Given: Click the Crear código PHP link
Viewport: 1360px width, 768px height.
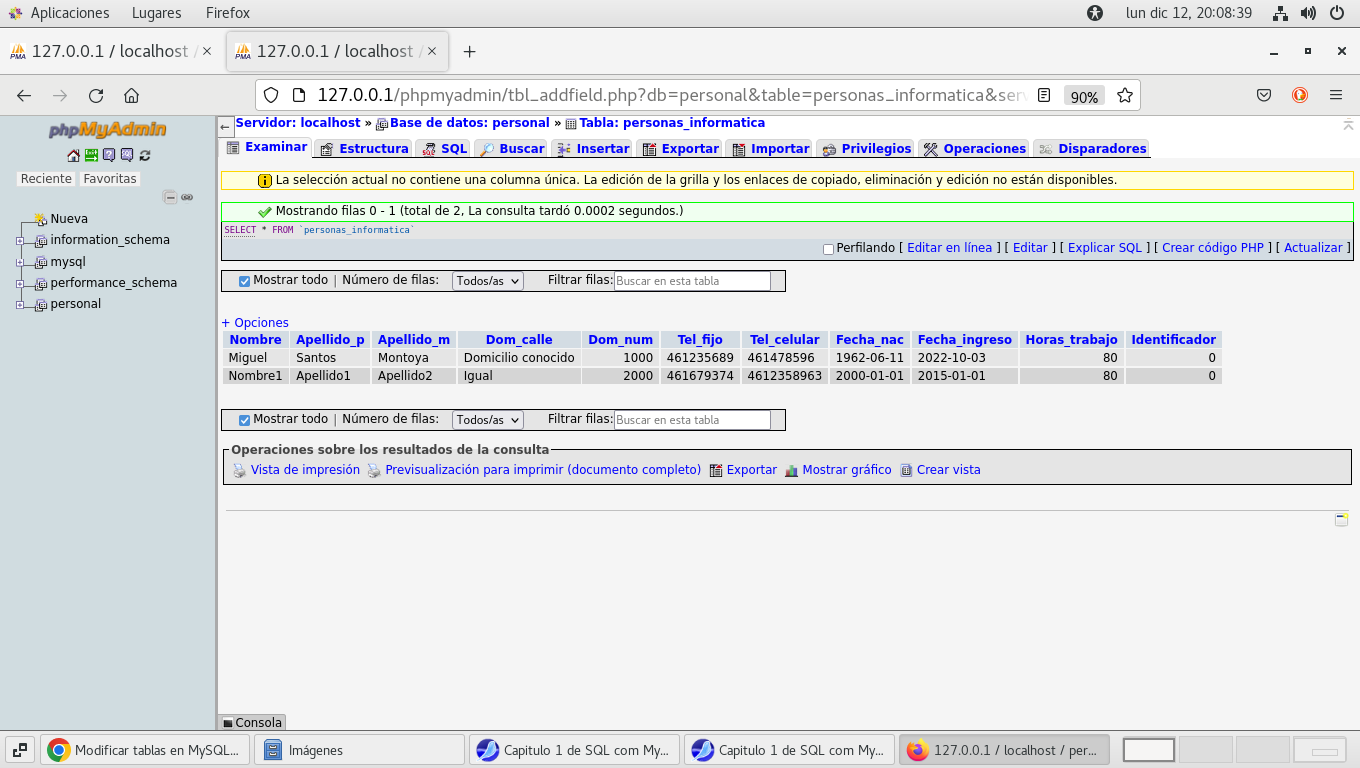Looking at the screenshot, I should pos(1212,248).
